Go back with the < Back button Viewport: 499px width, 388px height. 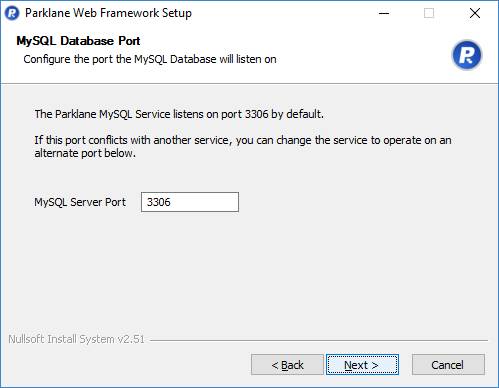pyautogui.click(x=287, y=365)
